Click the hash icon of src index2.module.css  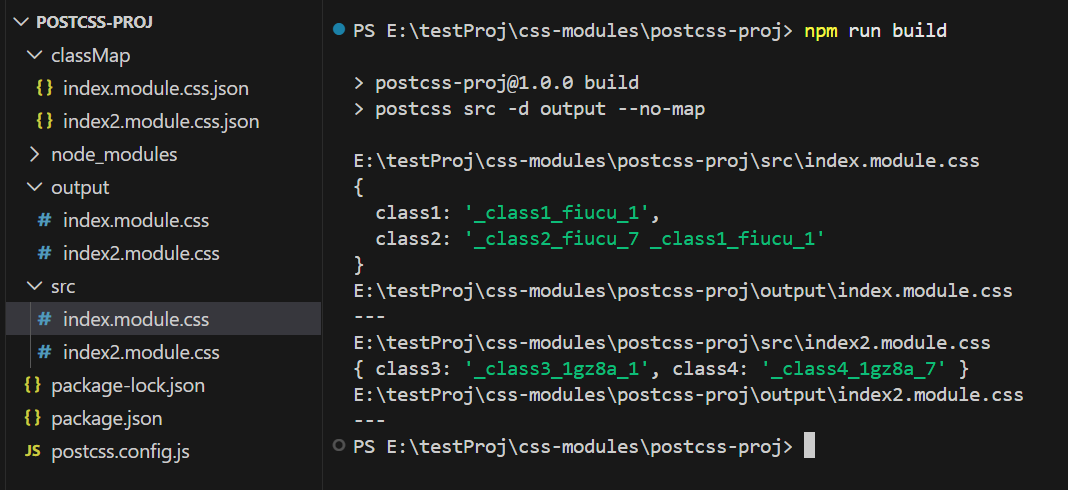pos(44,352)
